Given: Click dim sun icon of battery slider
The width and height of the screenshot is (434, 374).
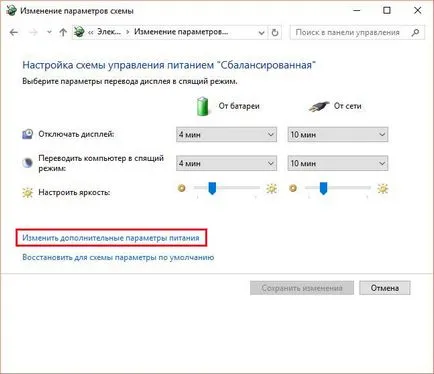Looking at the screenshot, I should click(182, 189).
